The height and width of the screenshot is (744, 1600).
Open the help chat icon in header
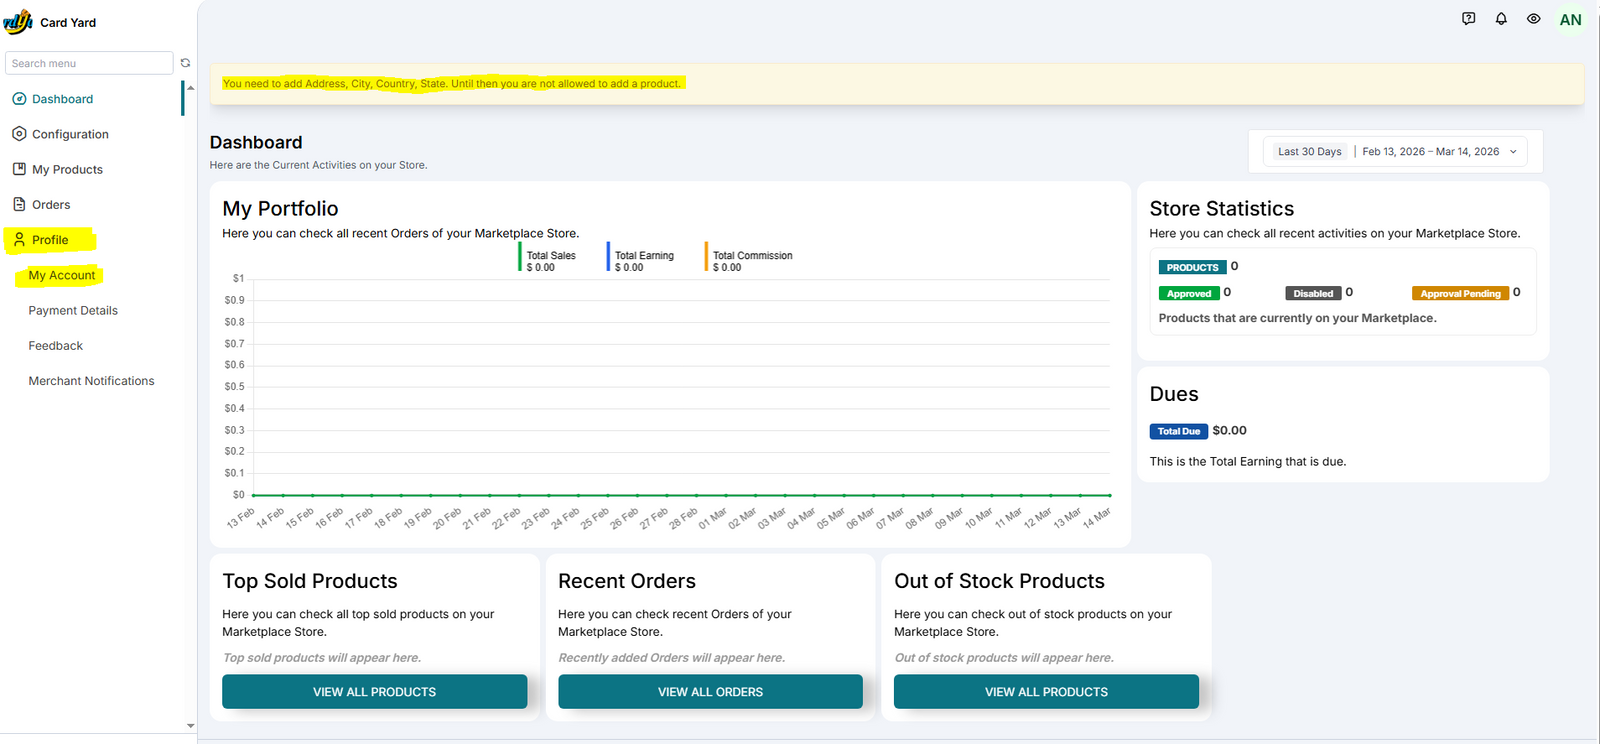(x=1468, y=19)
